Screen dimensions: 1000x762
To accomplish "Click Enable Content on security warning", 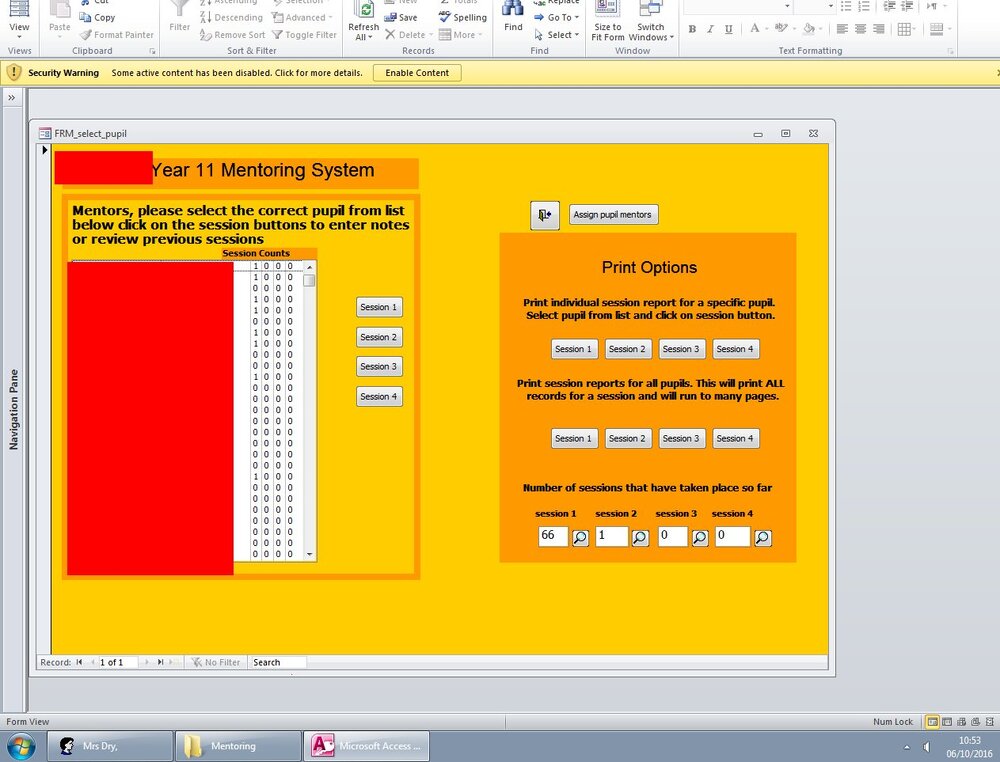I will click(417, 73).
